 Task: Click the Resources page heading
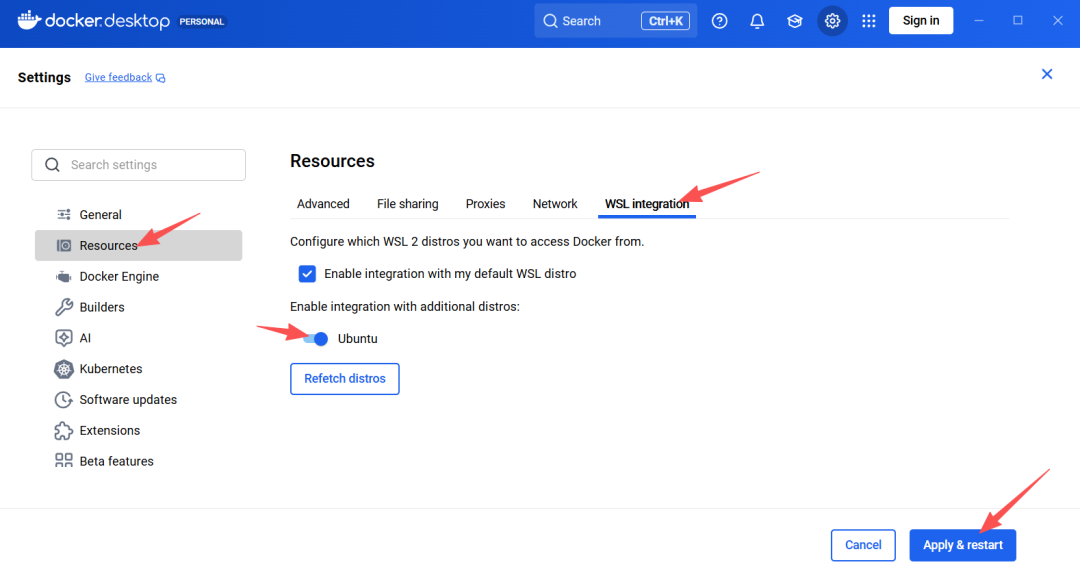pos(333,161)
